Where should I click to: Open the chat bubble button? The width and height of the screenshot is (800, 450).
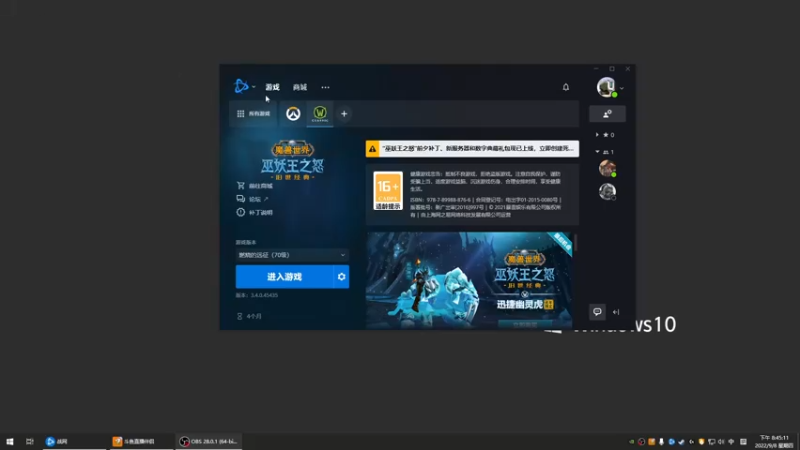(597, 312)
